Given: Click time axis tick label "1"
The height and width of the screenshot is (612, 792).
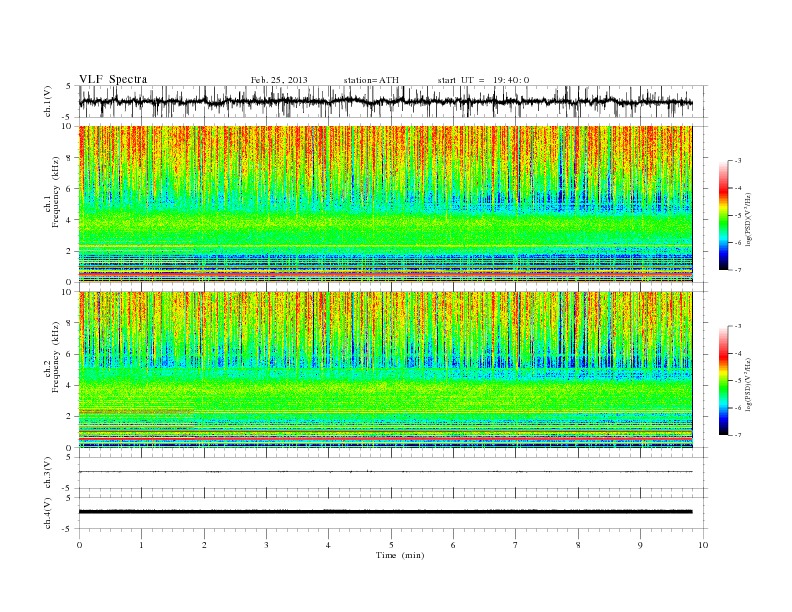Looking at the screenshot, I should 141,545.
